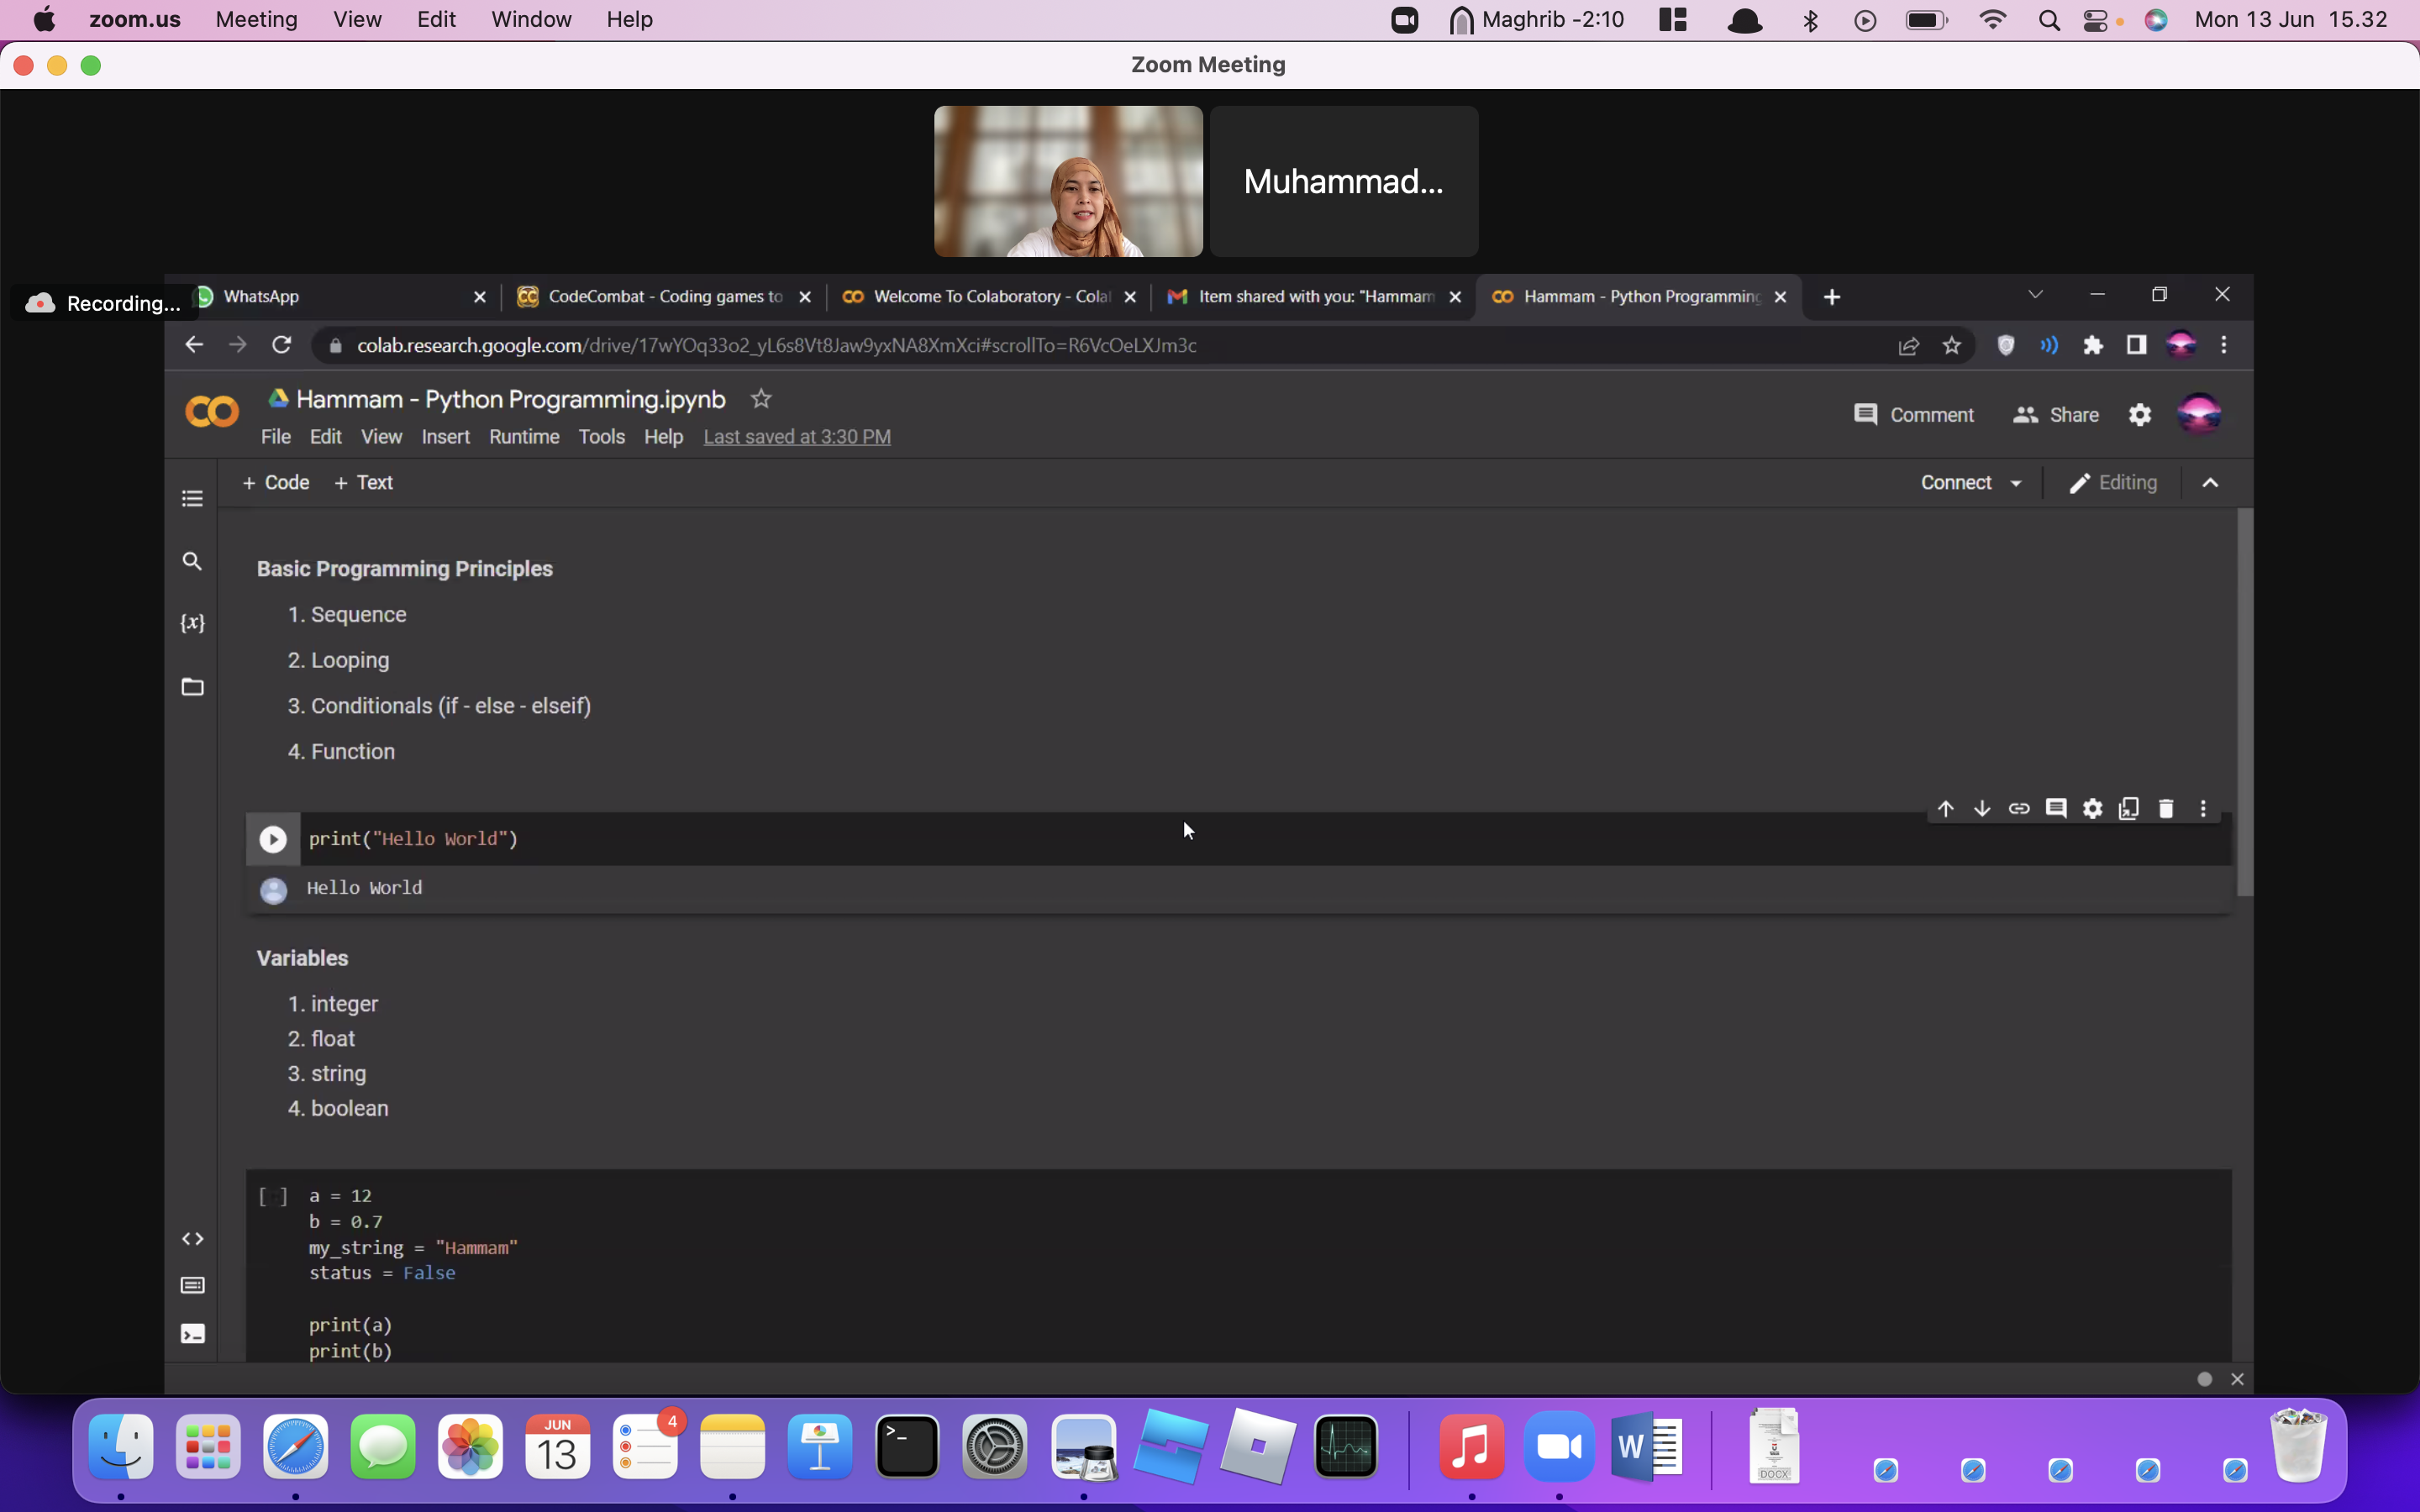Expand the Connect runtime dropdown arrow
The image size is (2420, 1512).
(2016, 484)
